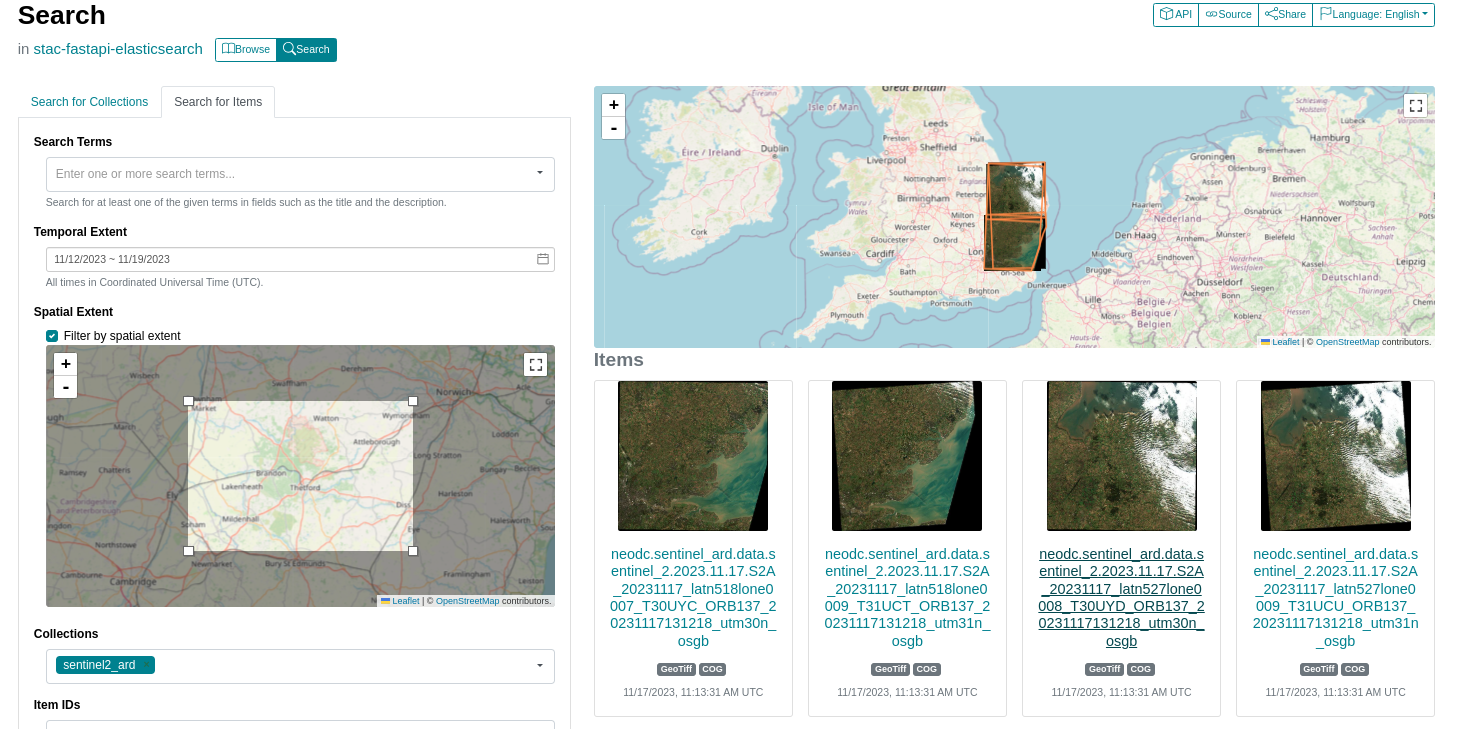
Task: Open stac-fastapi-elasticsearch link
Action: point(118,48)
